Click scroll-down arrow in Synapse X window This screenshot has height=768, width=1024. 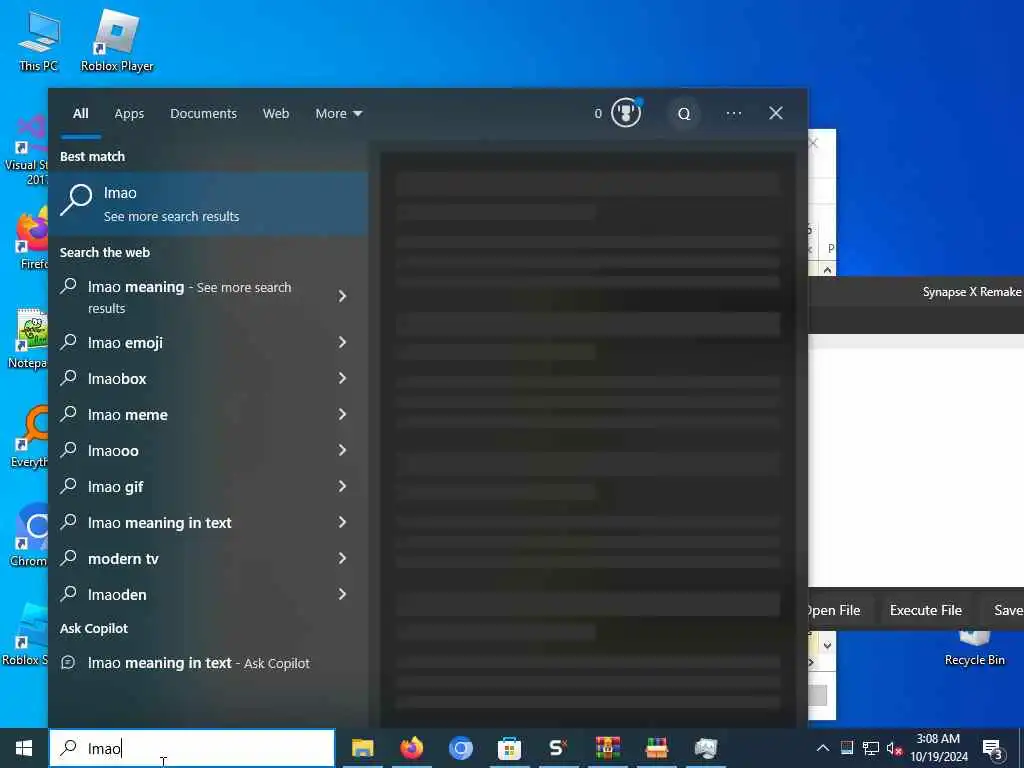click(x=827, y=645)
